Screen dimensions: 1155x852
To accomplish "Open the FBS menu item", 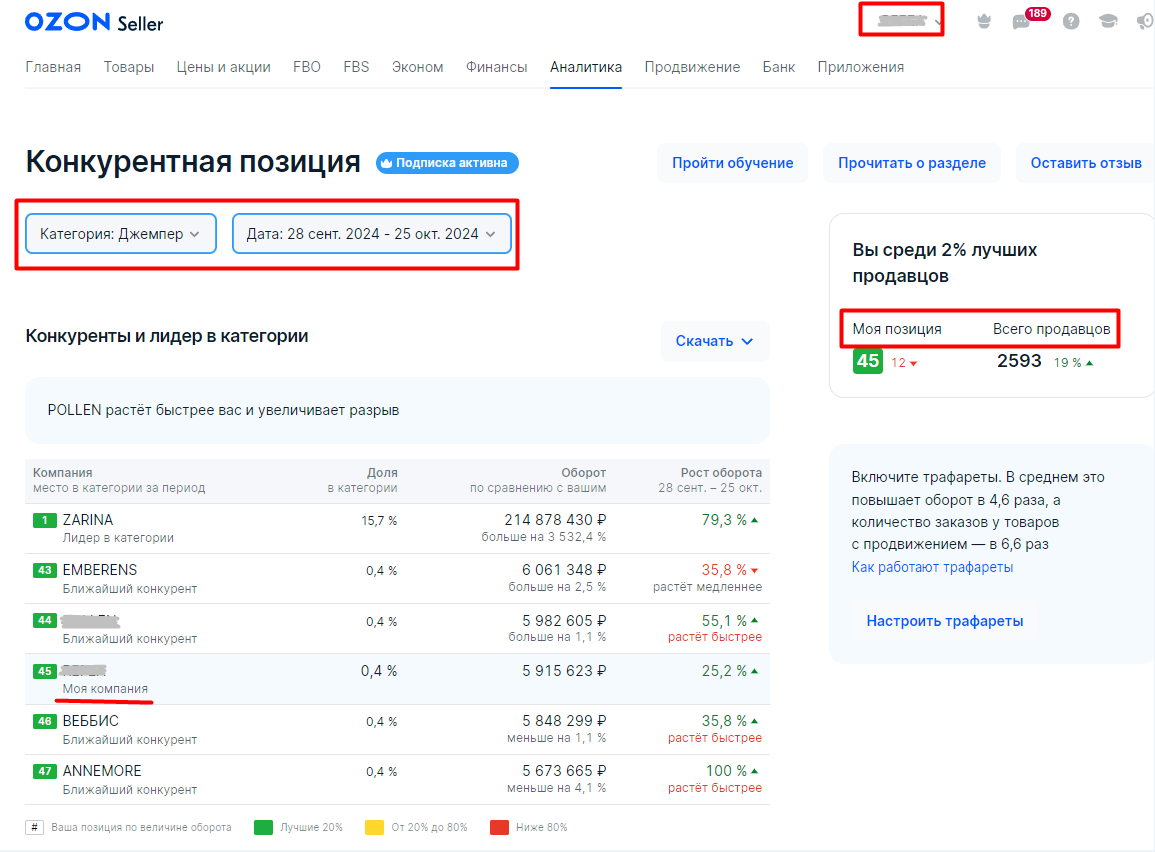I will tap(356, 67).
